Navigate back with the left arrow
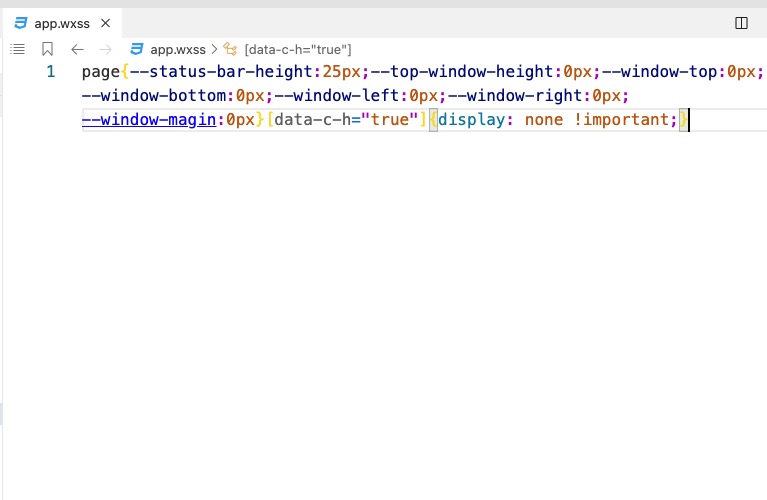Image resolution: width=767 pixels, height=500 pixels. click(x=77, y=49)
